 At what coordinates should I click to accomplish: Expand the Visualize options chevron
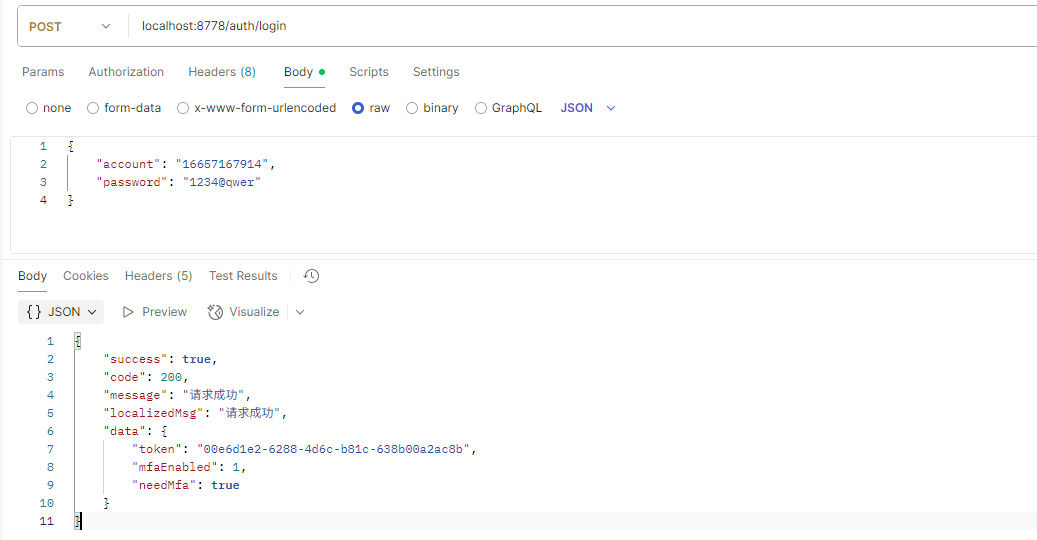pyautogui.click(x=300, y=312)
